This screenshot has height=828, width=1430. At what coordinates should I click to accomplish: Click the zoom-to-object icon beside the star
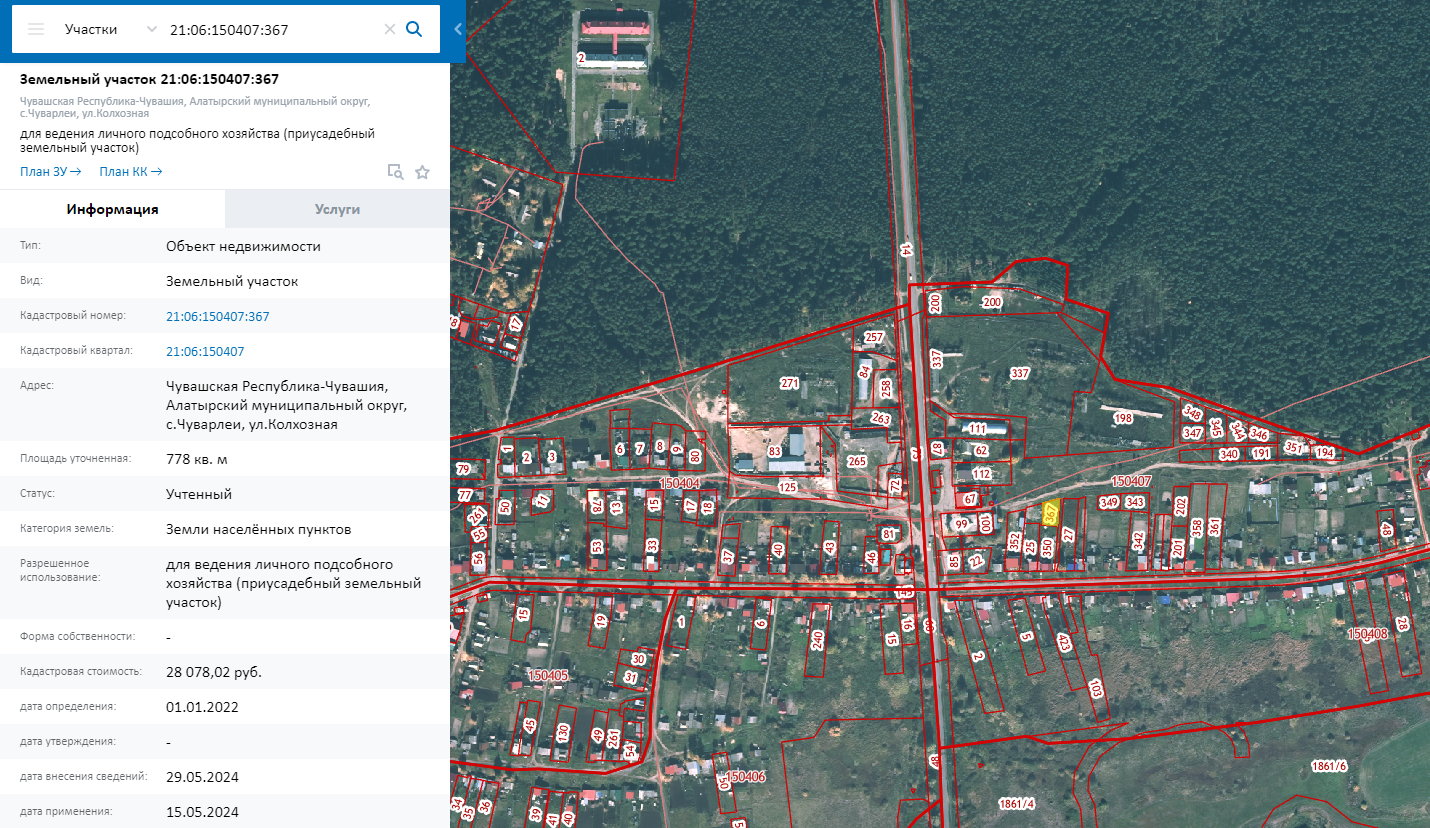click(x=396, y=172)
